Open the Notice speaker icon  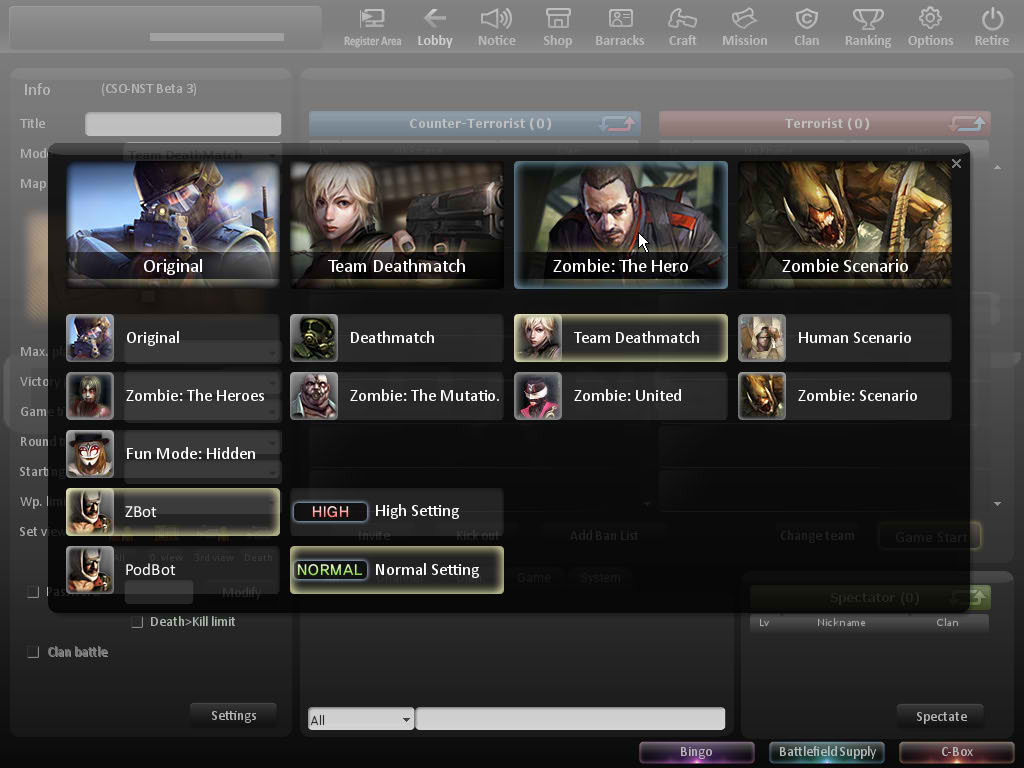(496, 27)
